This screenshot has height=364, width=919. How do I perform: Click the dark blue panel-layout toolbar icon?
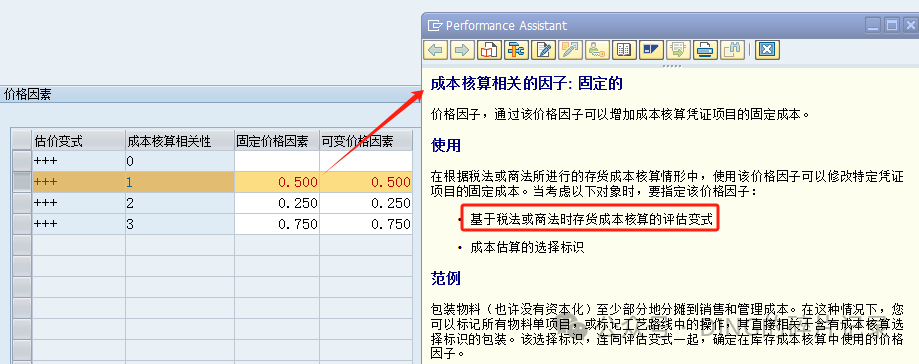coord(651,50)
